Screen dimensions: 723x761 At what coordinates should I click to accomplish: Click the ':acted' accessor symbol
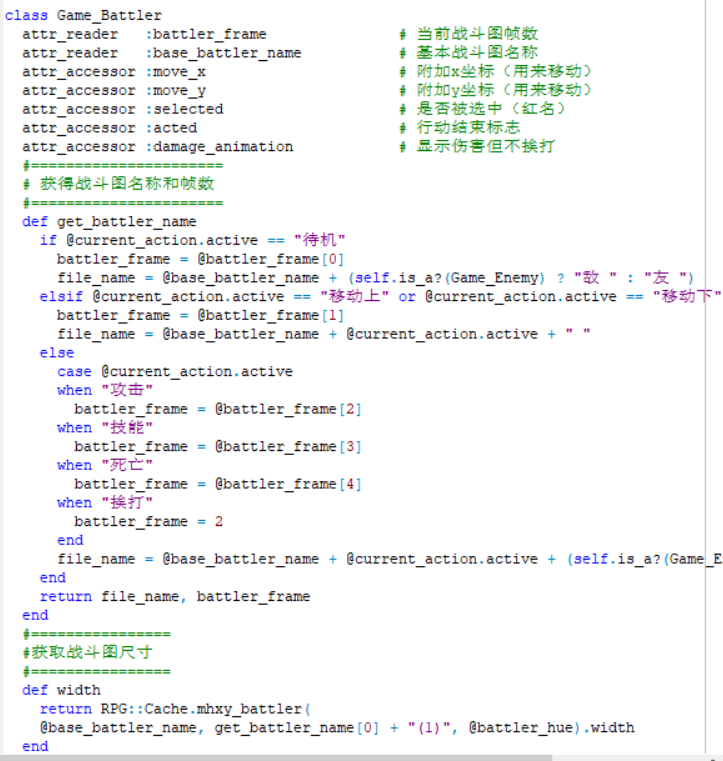tap(171, 128)
